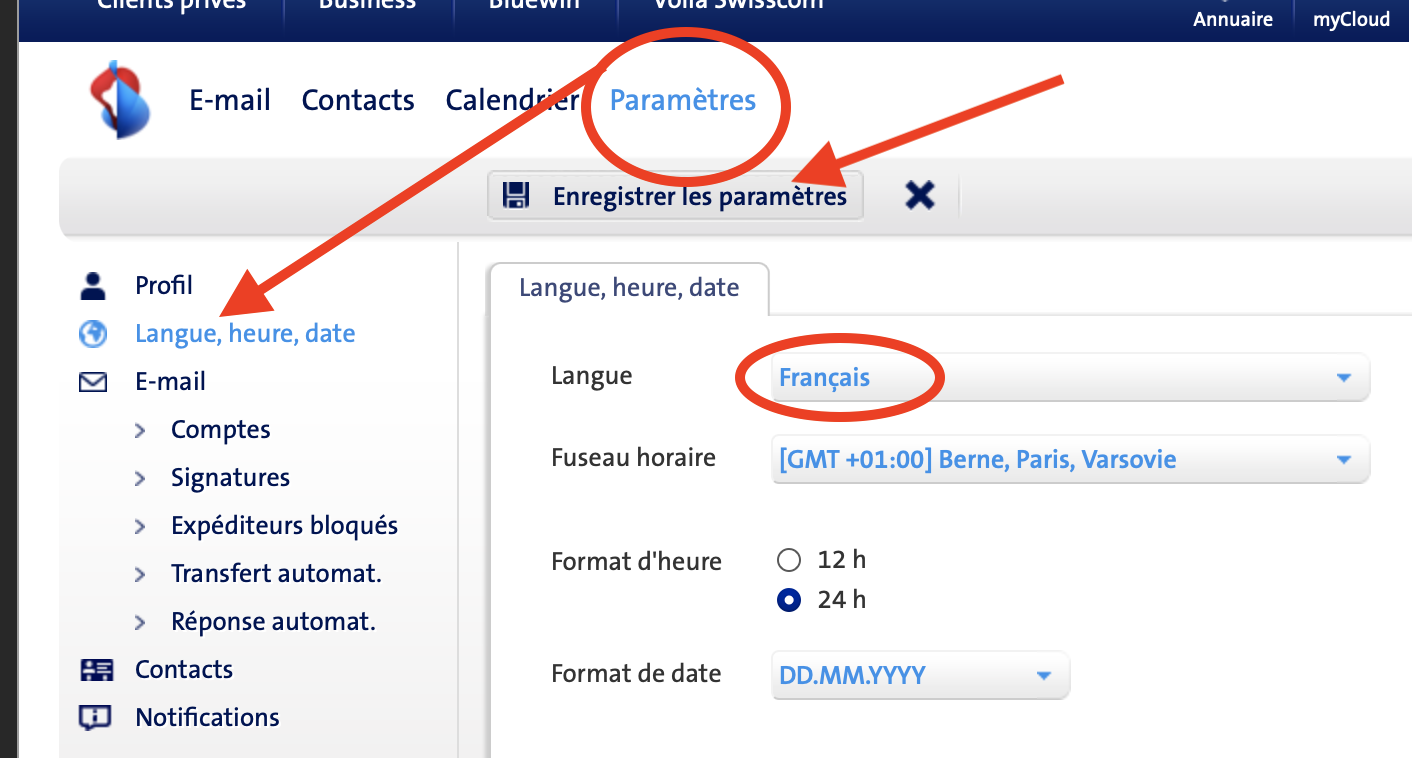Click the X close settings icon
The height and width of the screenshot is (758, 1412).
click(x=919, y=195)
